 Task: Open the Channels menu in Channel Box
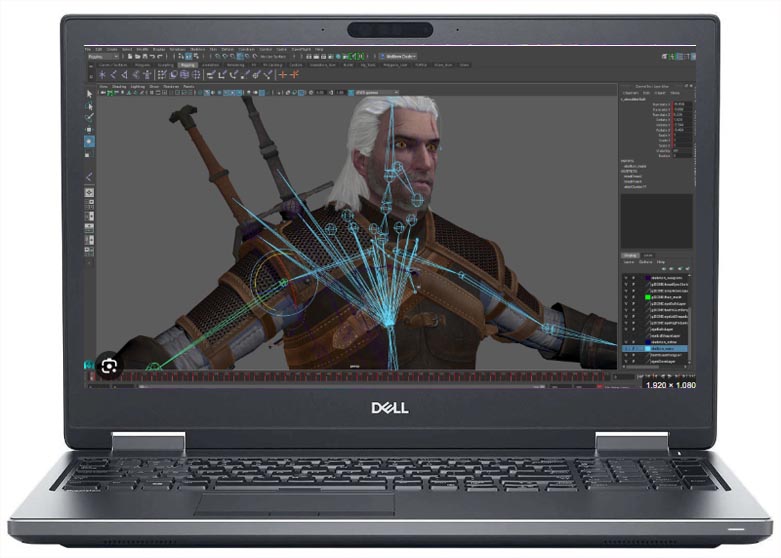[631, 93]
